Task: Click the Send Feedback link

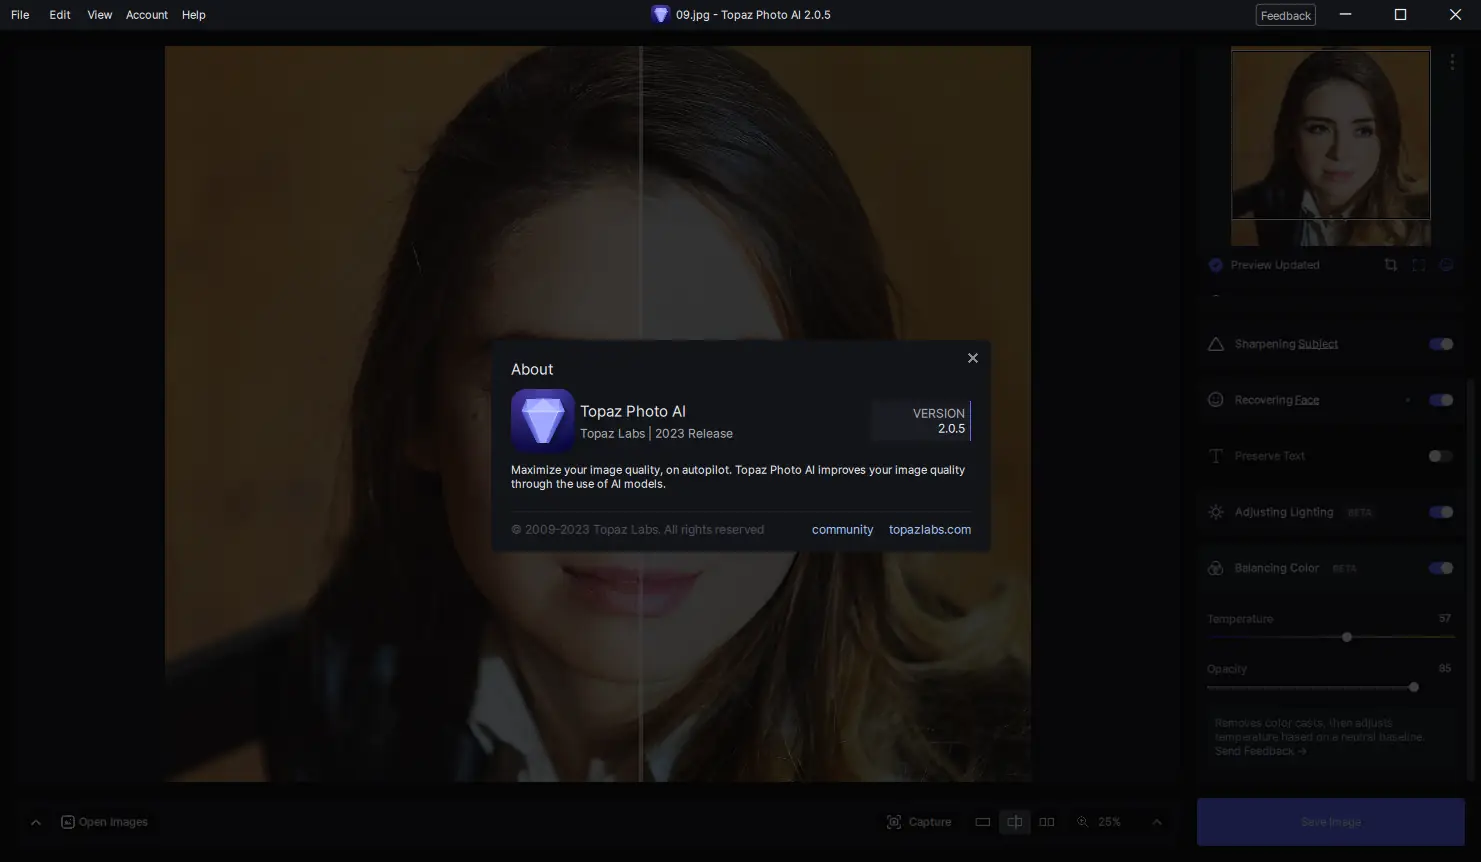Action: coord(1260,751)
